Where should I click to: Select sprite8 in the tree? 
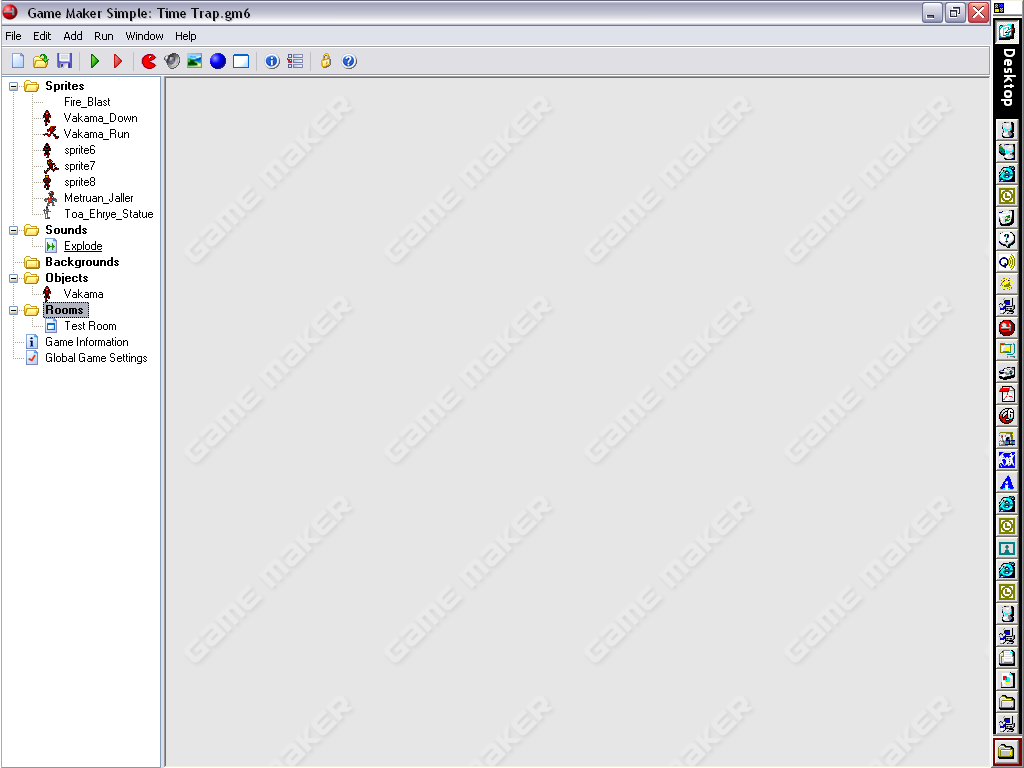point(80,182)
